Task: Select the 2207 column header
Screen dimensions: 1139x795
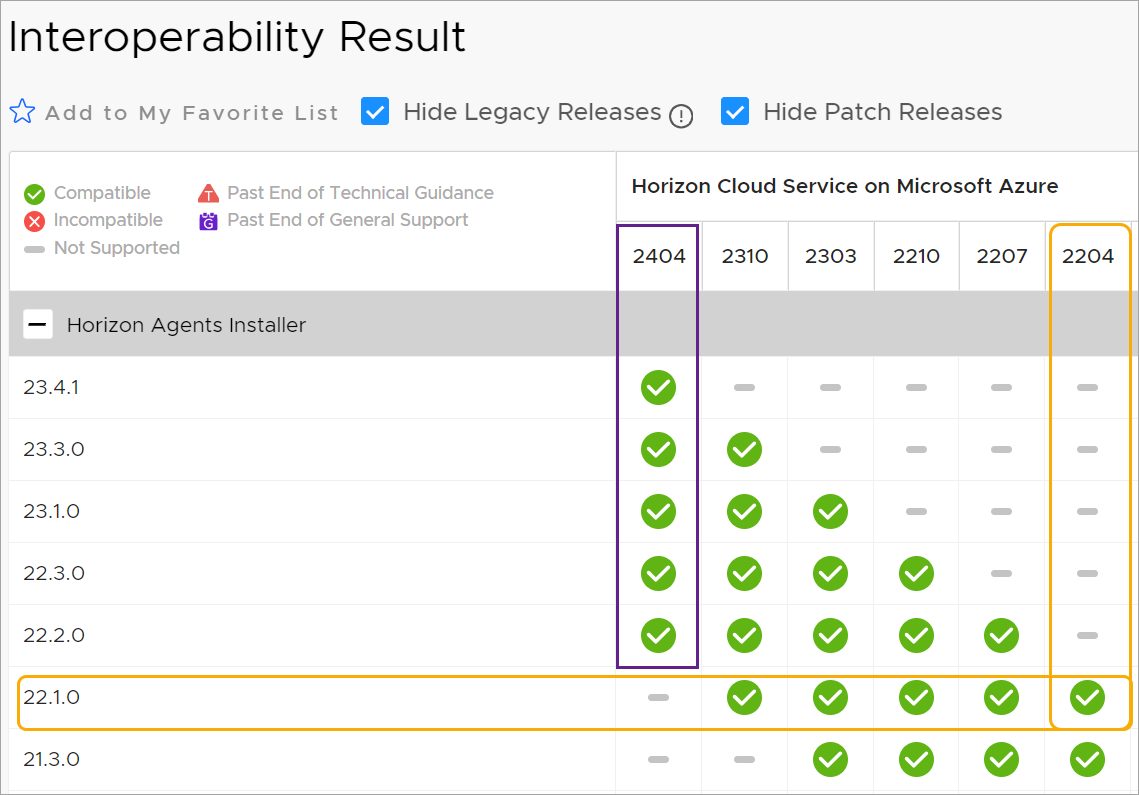Action: (x=1002, y=256)
